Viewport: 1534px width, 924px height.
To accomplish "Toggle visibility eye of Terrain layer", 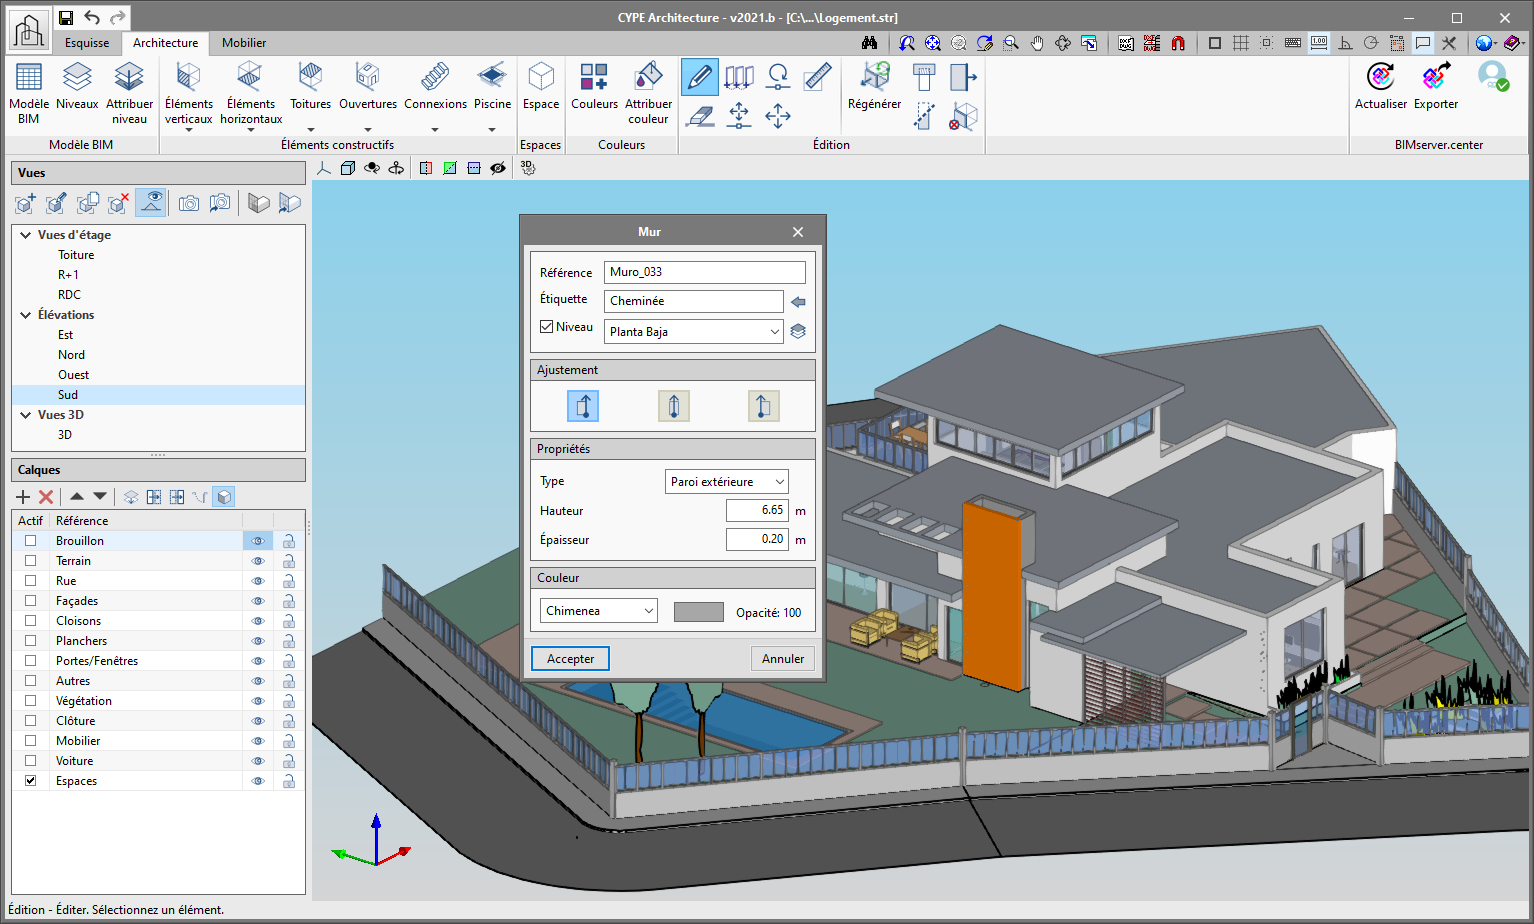I will coord(258,561).
